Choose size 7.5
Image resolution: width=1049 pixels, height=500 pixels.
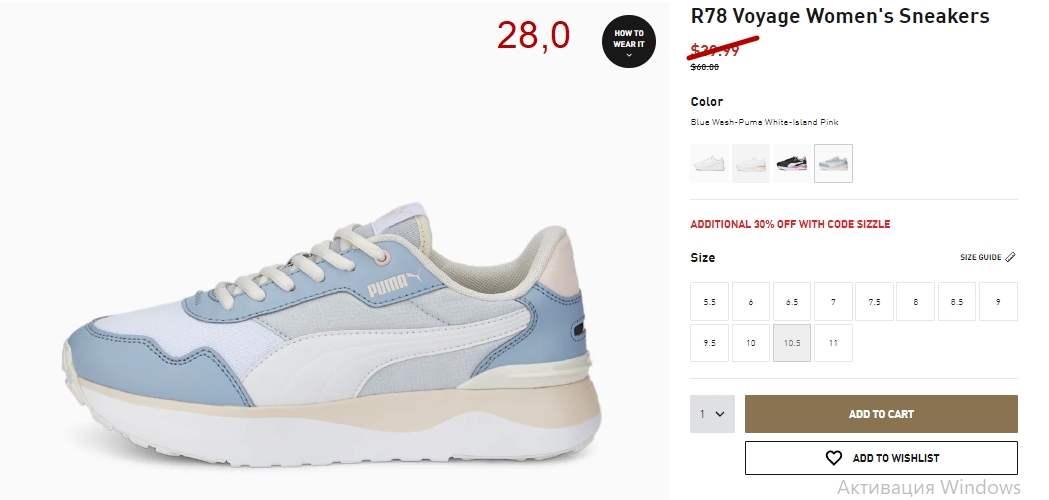point(874,301)
